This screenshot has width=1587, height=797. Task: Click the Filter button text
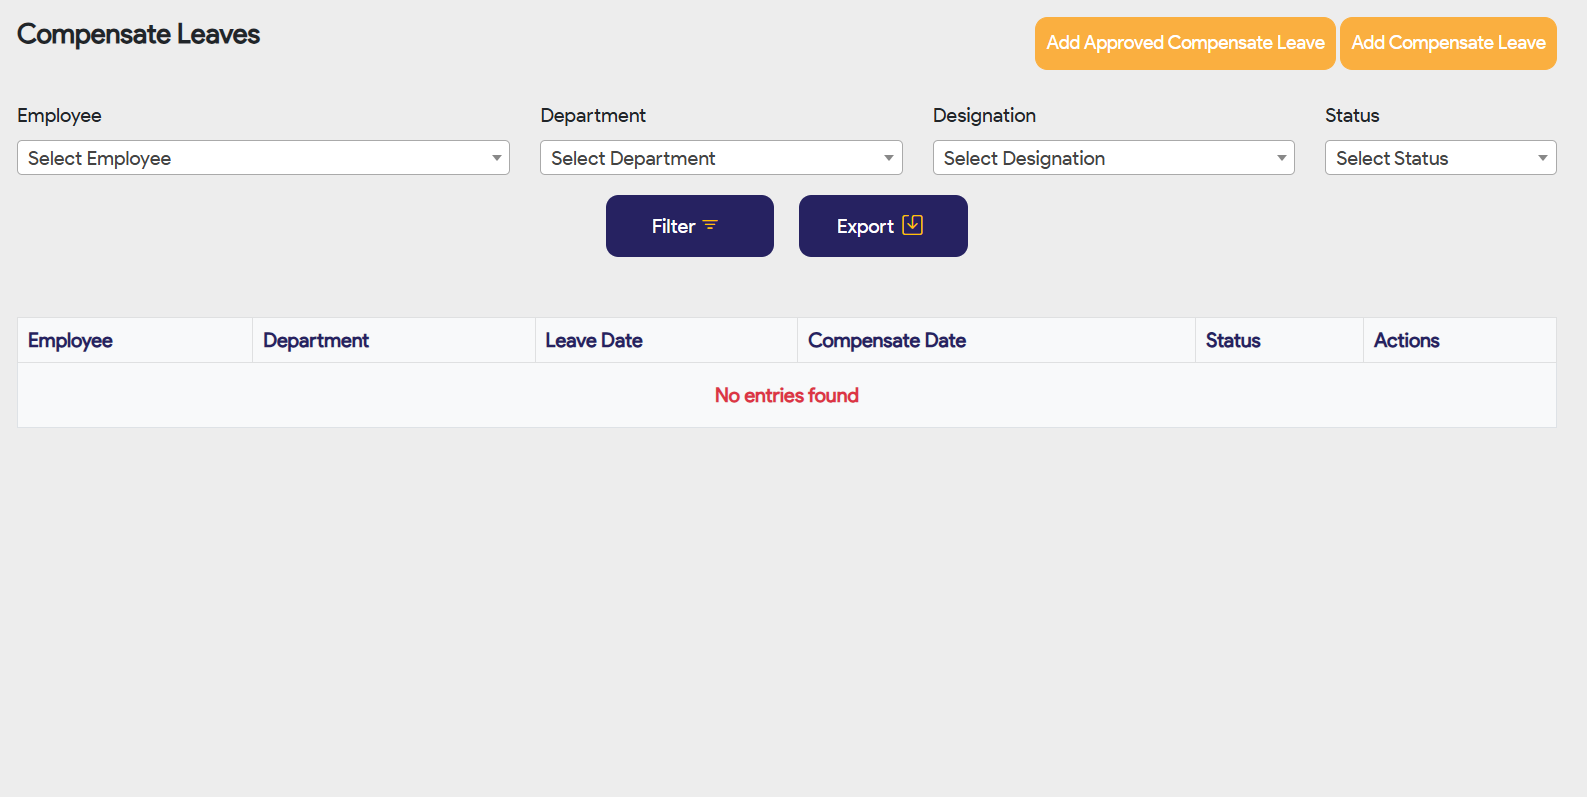[x=673, y=227]
